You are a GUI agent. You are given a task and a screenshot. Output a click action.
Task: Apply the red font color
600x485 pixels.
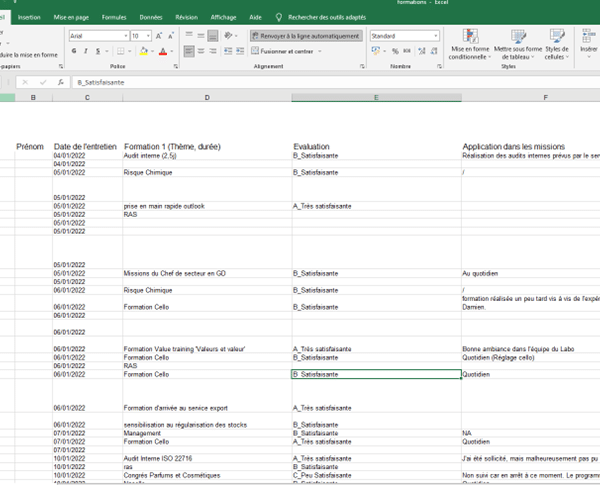[x=163, y=51]
